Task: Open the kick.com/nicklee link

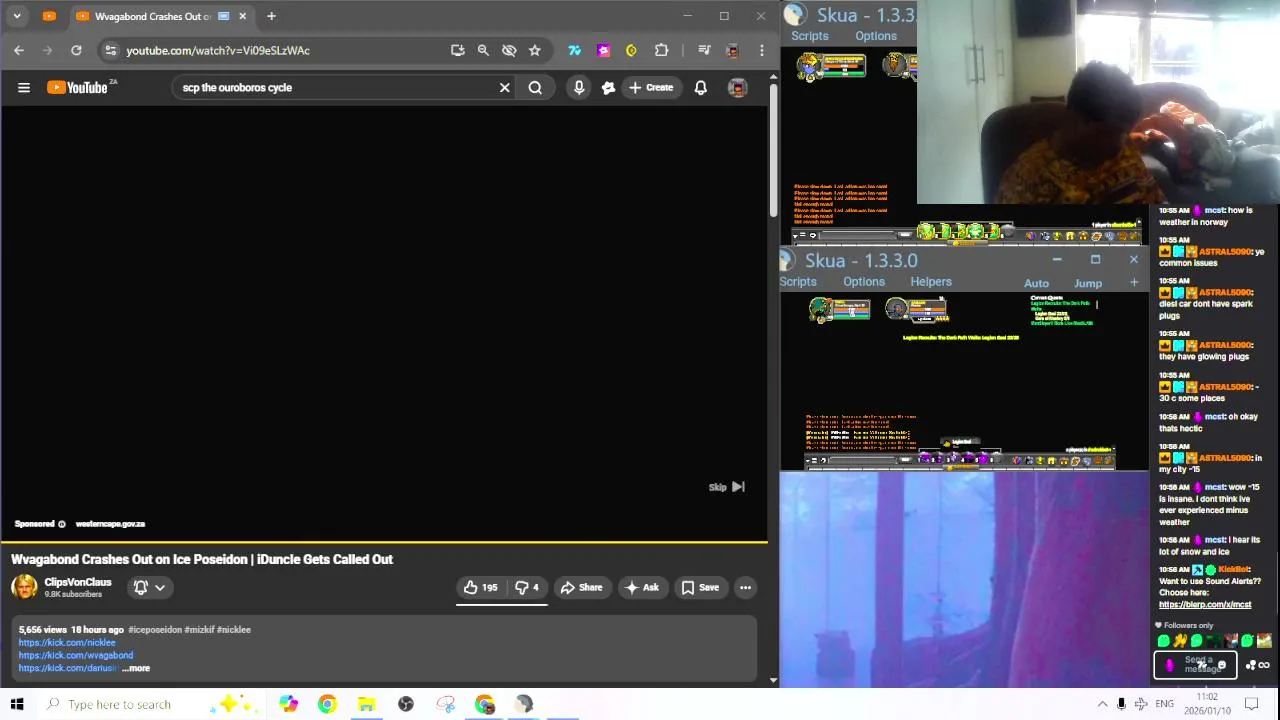Action: [67, 643]
